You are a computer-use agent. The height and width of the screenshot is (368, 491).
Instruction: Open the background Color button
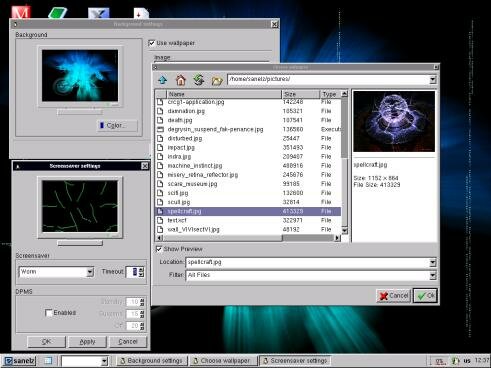click(117, 126)
